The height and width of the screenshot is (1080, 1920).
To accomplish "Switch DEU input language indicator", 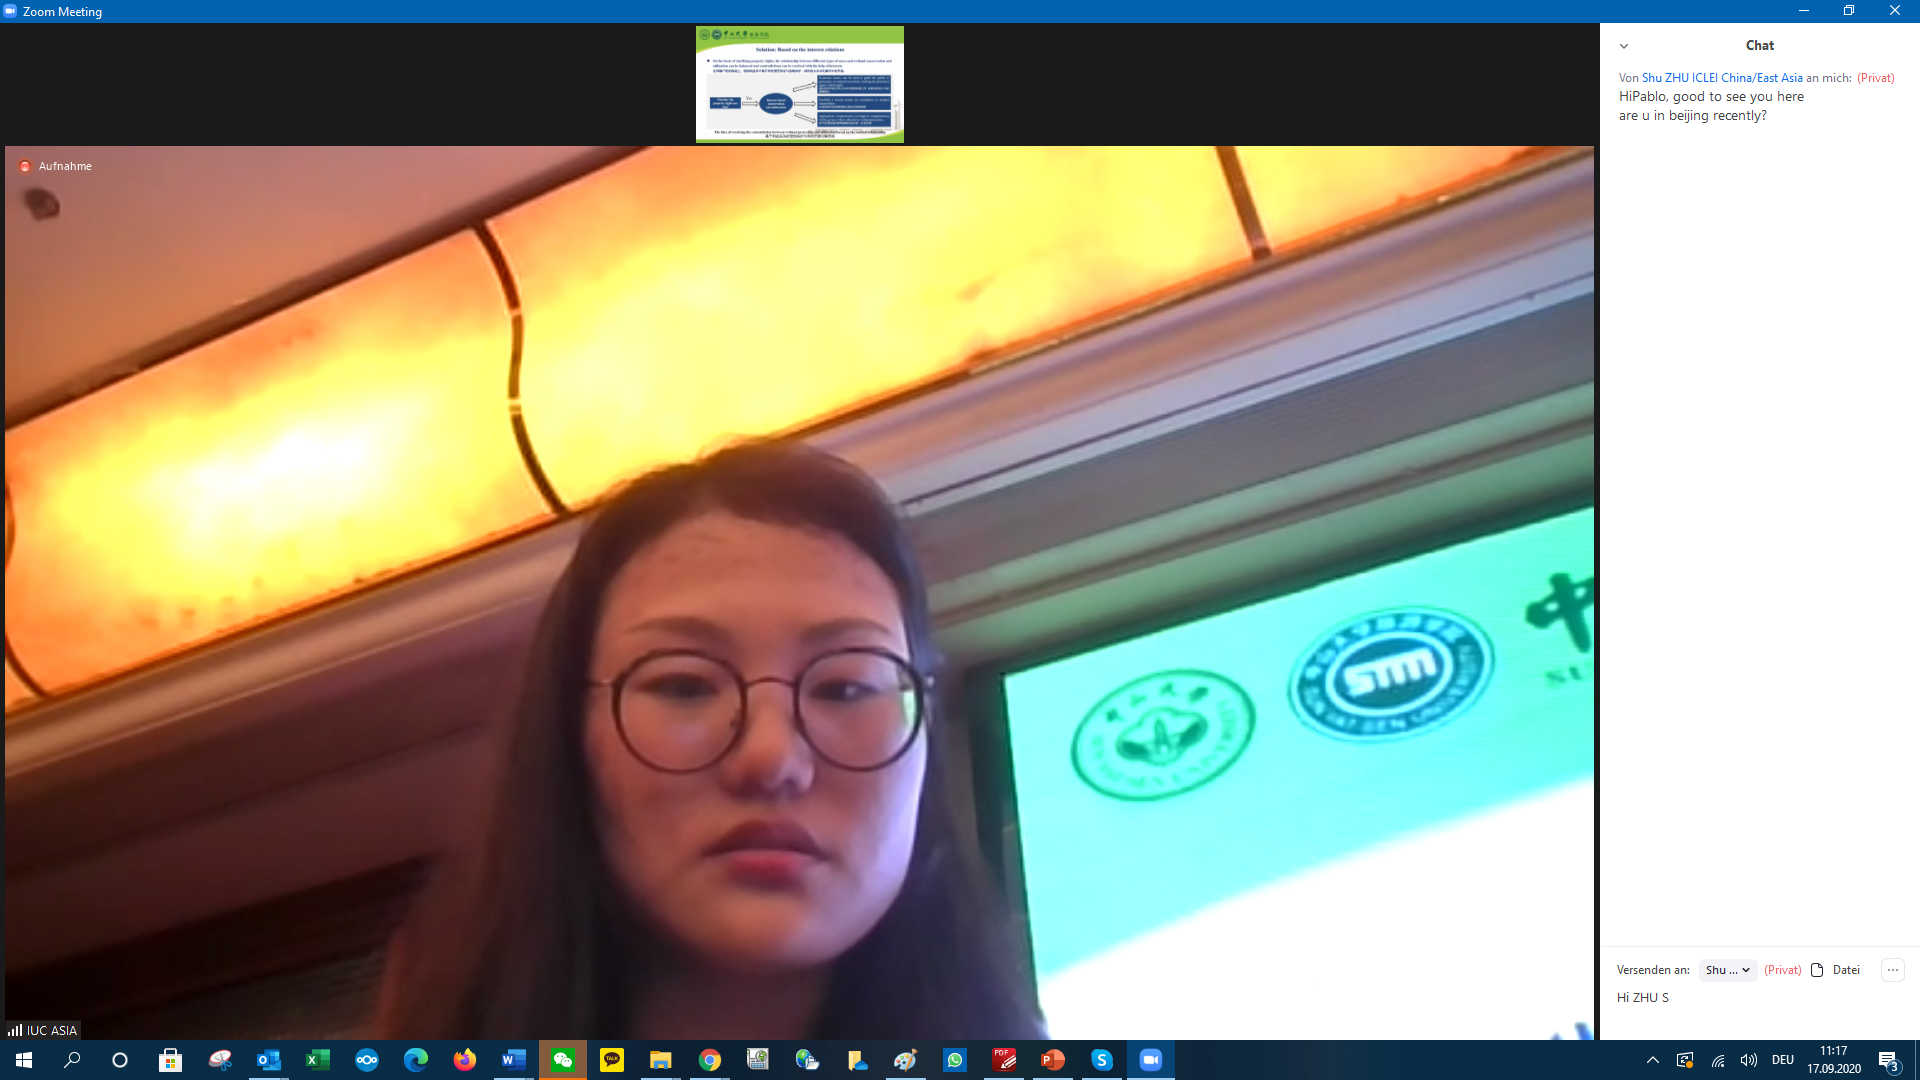I will [x=1782, y=1060].
